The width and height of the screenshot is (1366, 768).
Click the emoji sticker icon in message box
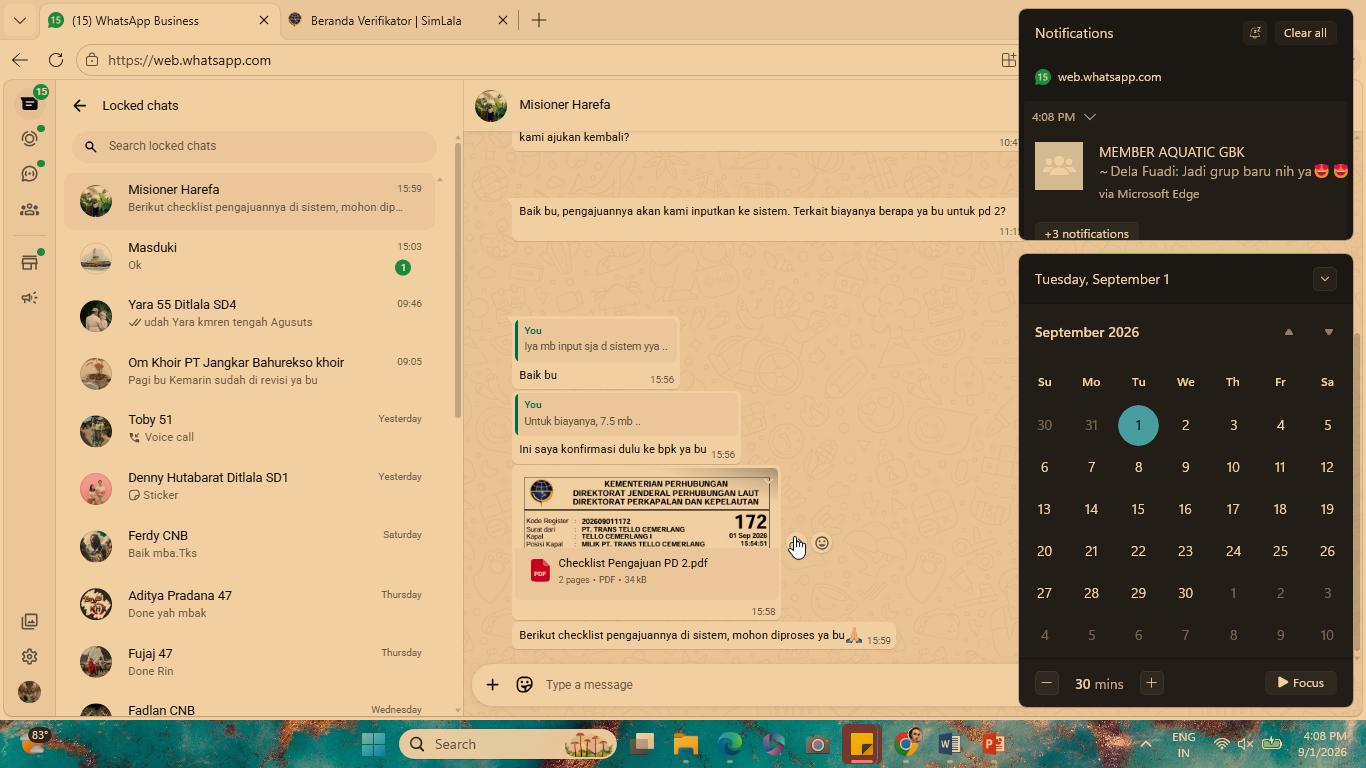coord(524,685)
